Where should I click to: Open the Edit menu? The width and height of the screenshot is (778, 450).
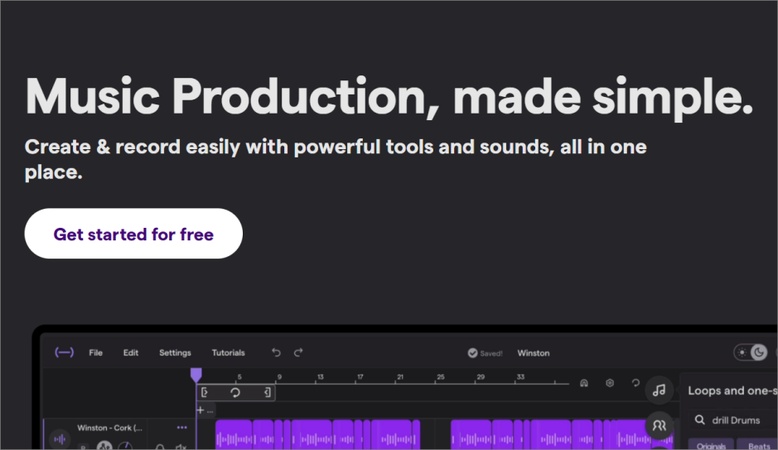131,353
